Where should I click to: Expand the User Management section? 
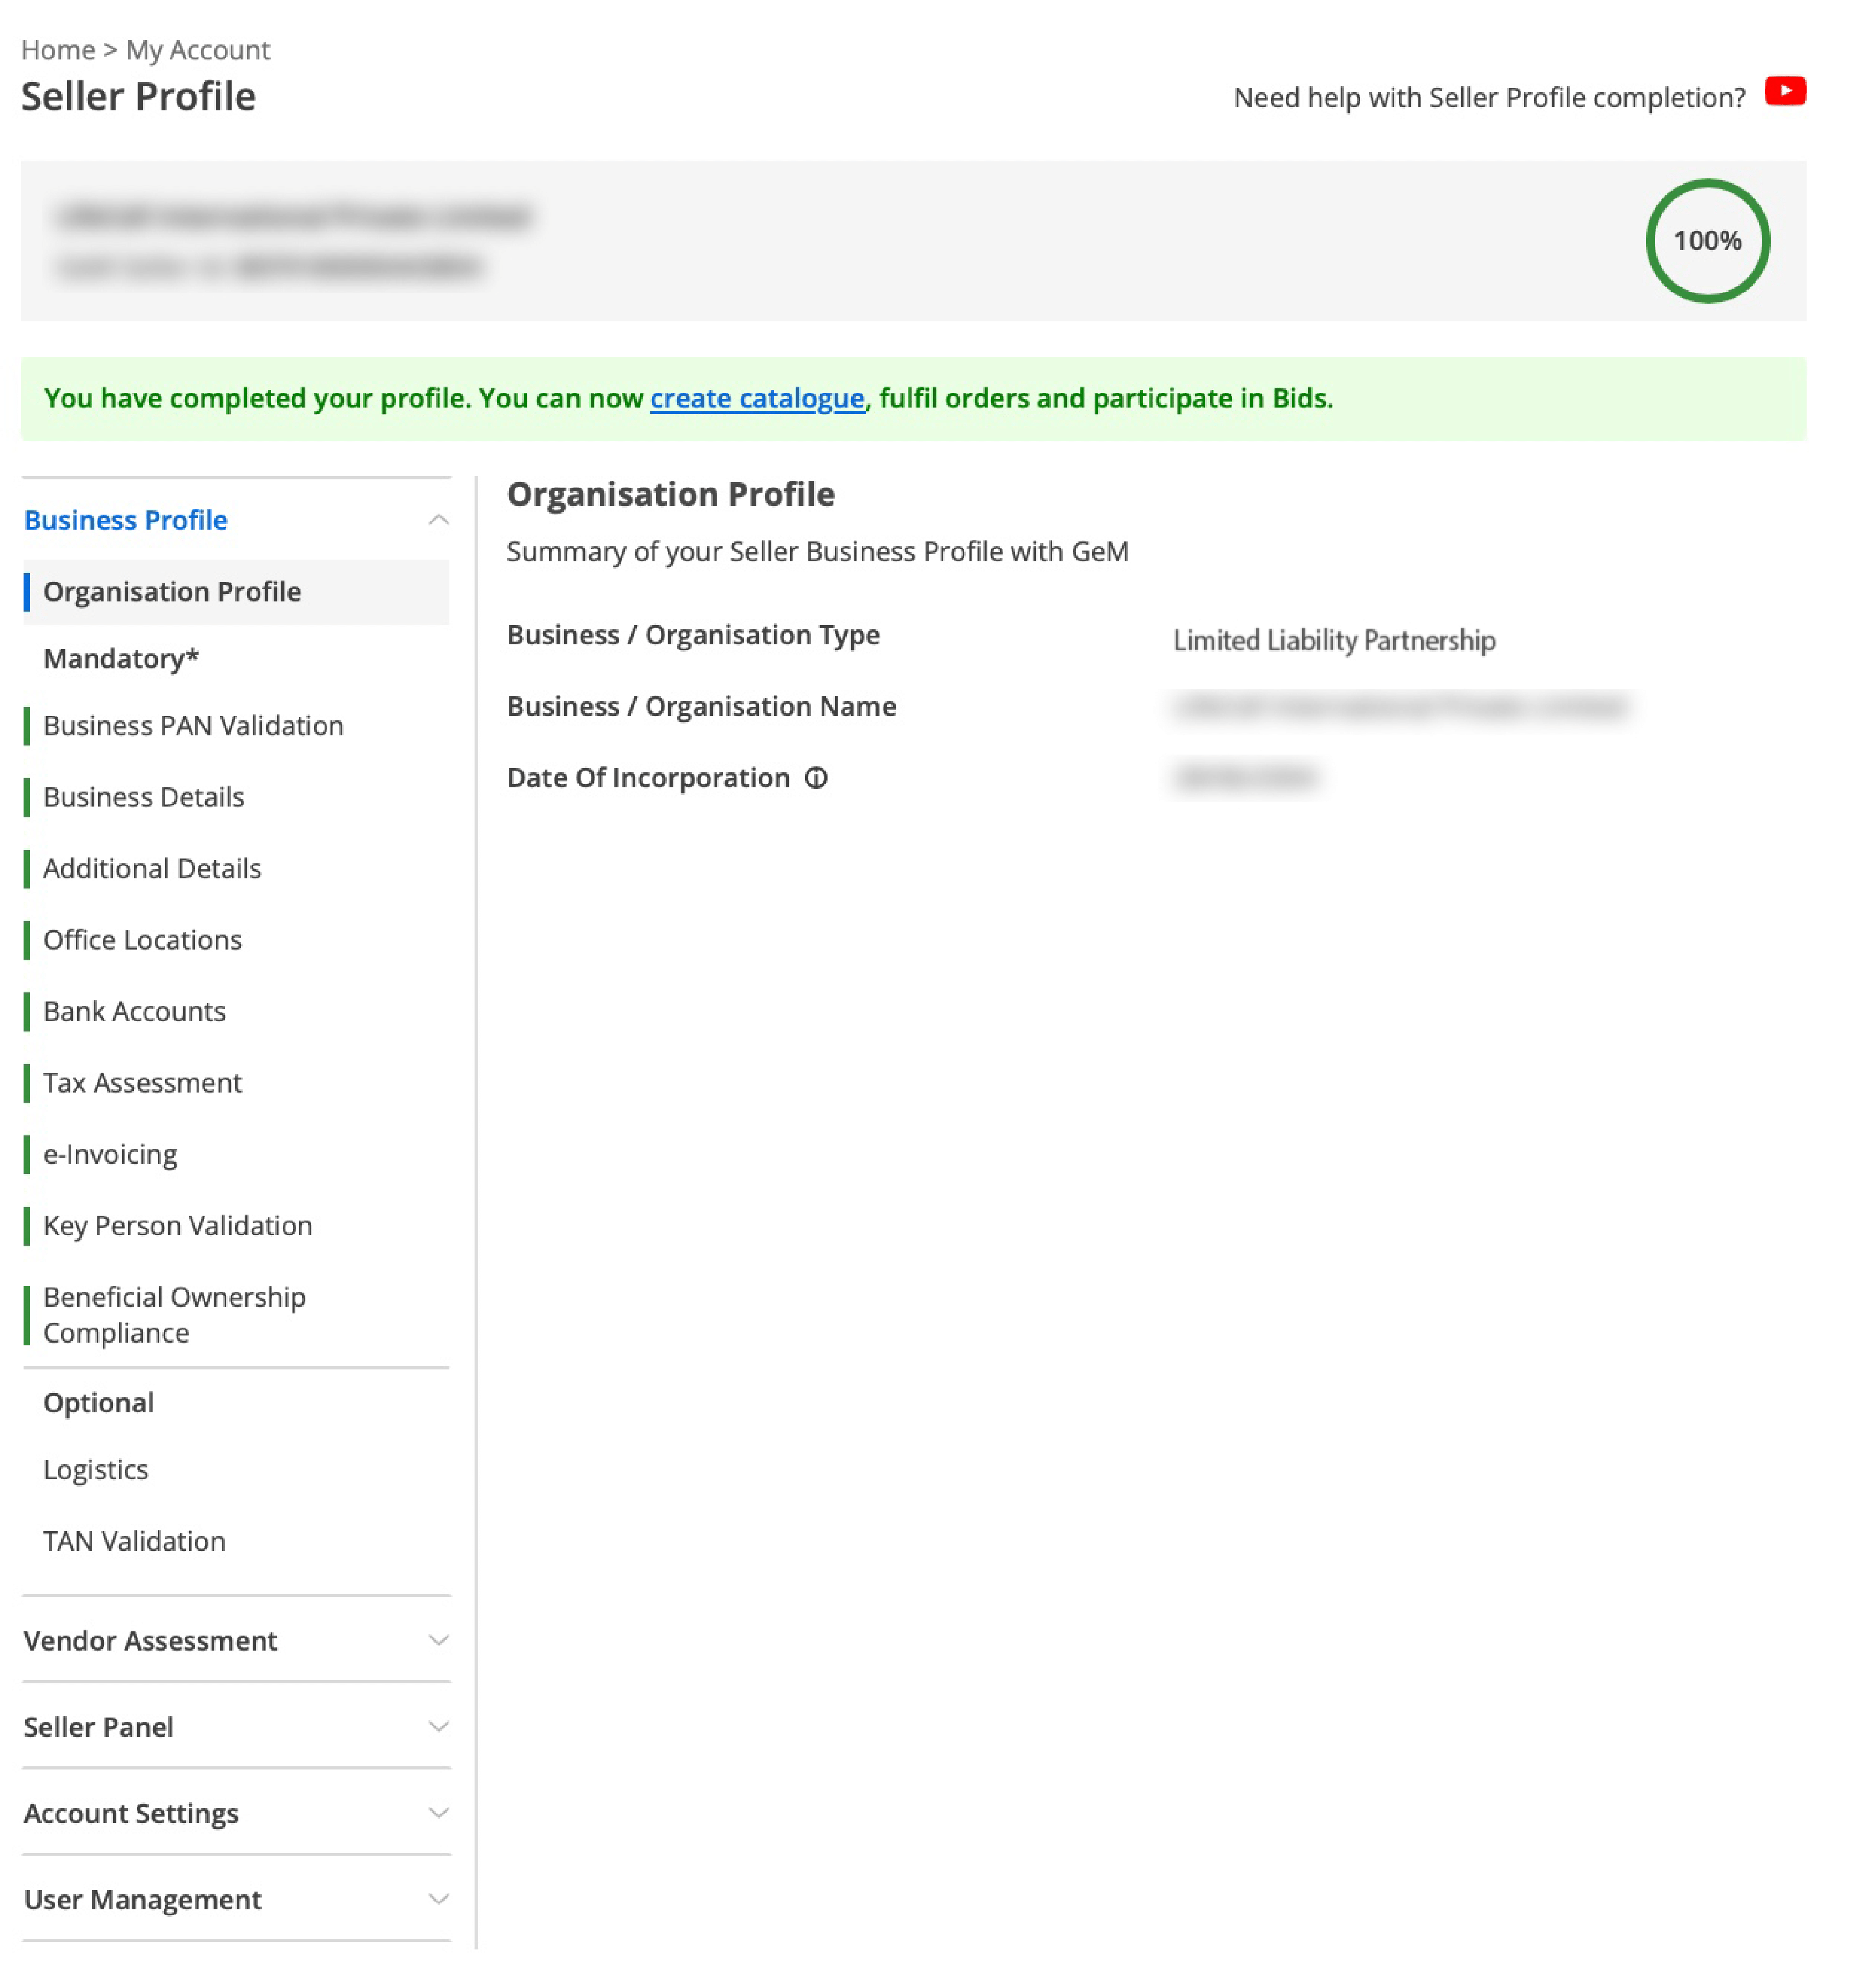pos(236,1899)
